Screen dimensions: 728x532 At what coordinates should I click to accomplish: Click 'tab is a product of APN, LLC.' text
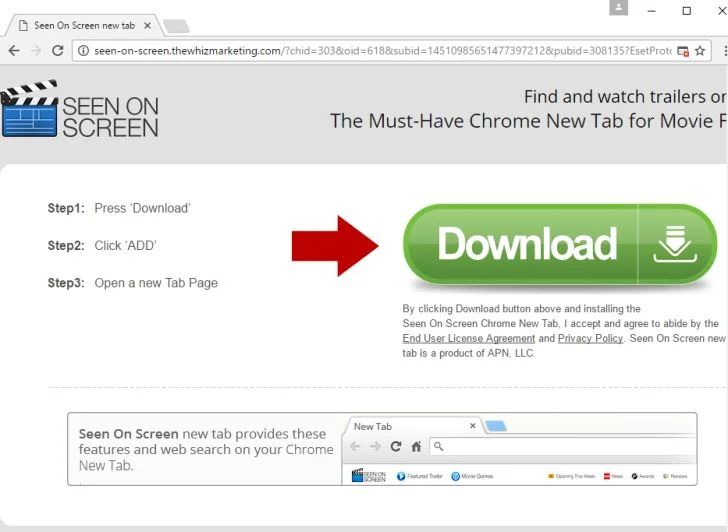tap(468, 353)
